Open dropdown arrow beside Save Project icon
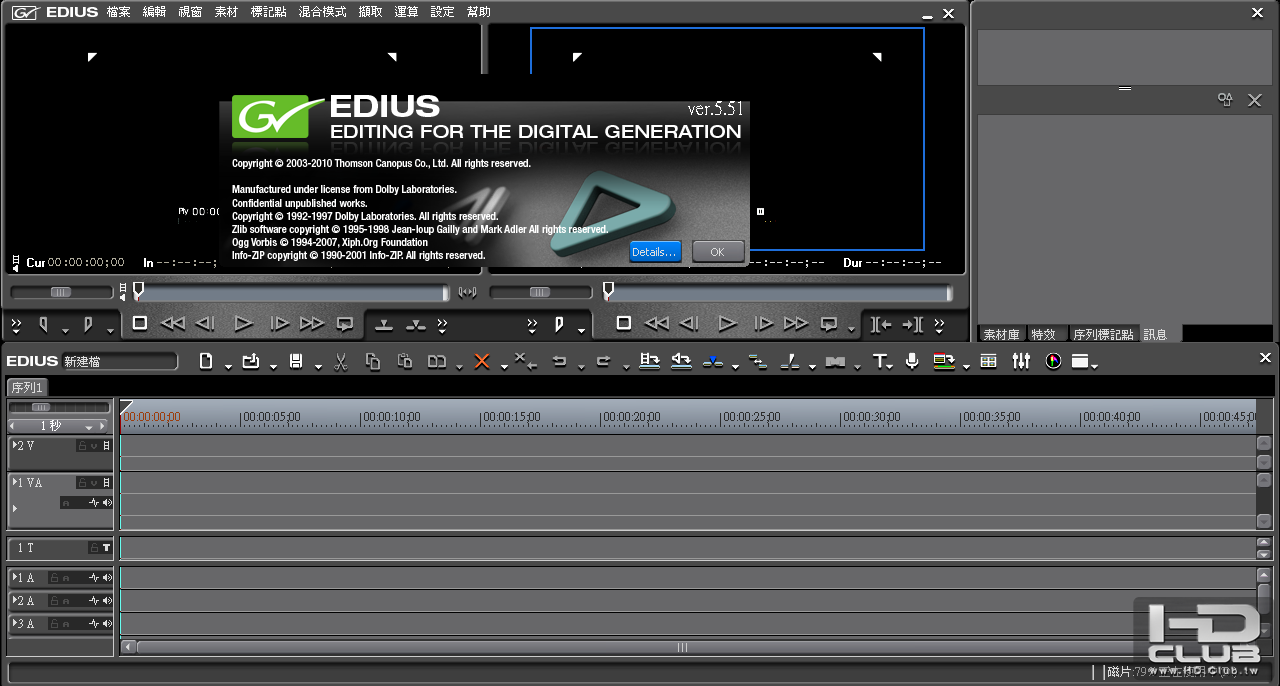The width and height of the screenshot is (1280, 686). 318,366
